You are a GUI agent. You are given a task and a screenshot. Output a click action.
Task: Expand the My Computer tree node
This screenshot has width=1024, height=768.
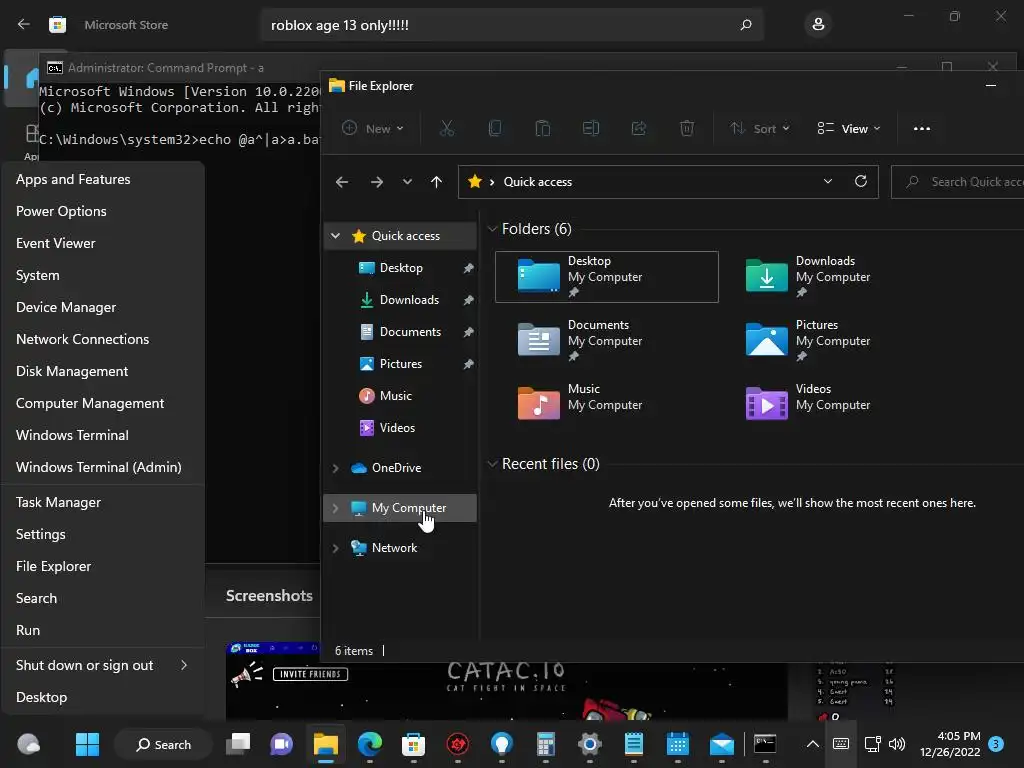pos(336,508)
